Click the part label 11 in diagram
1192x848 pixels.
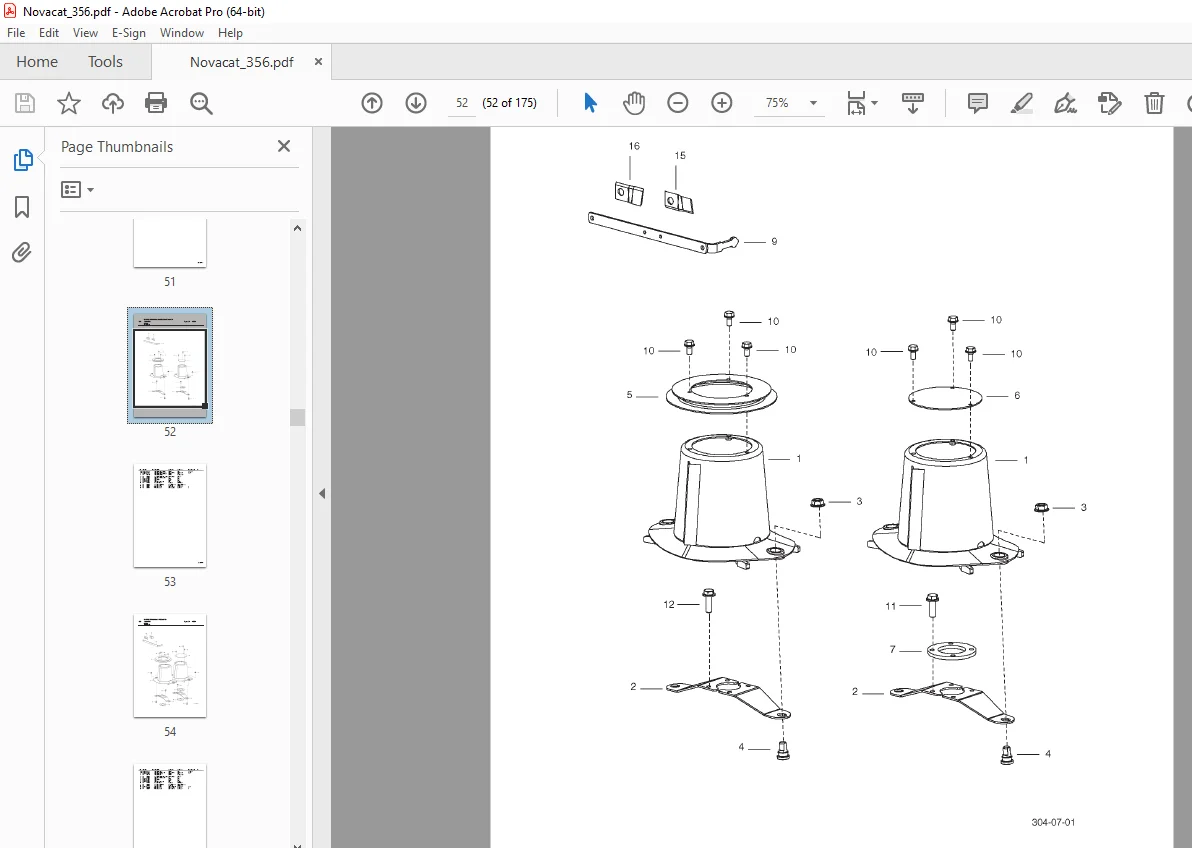click(891, 606)
